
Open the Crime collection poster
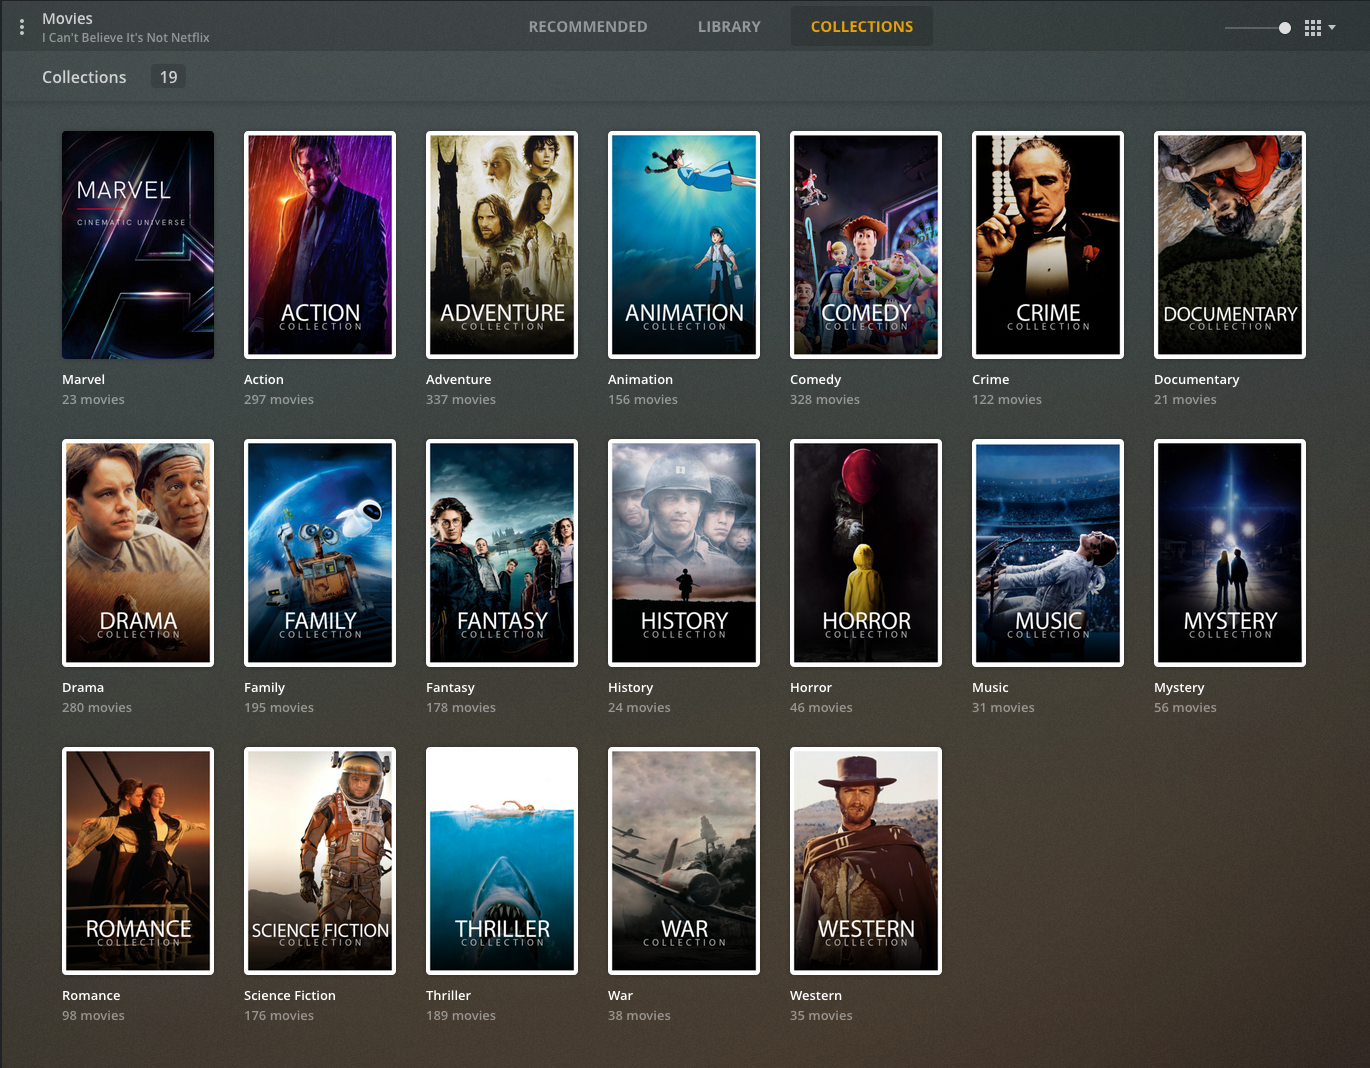click(x=1048, y=245)
